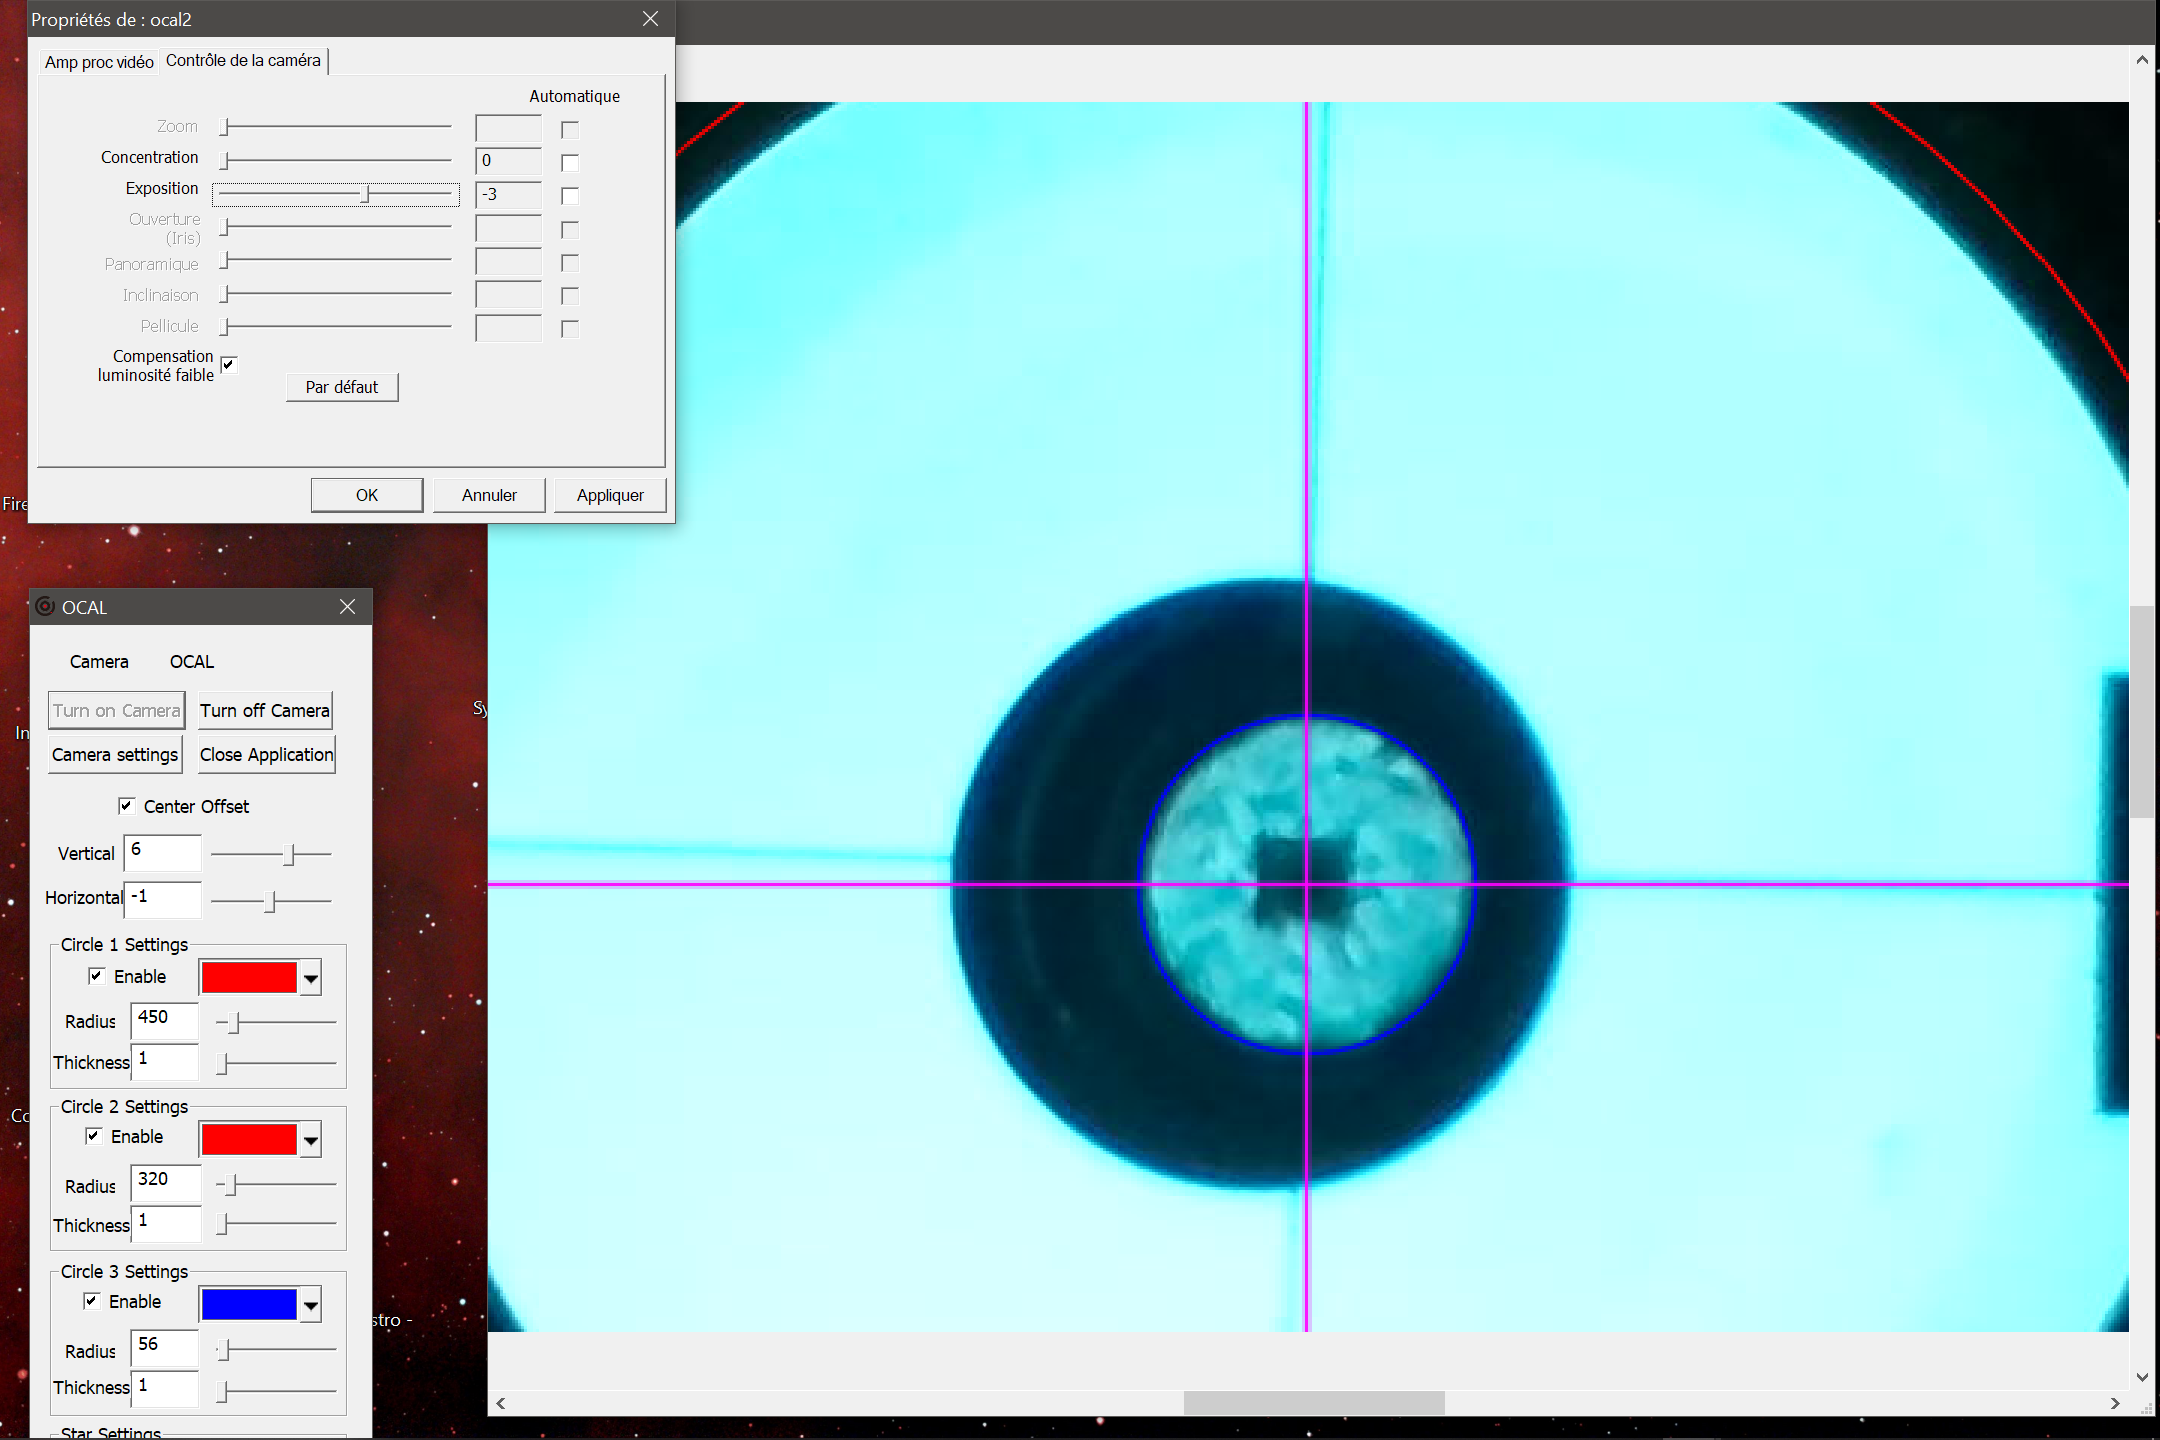Expand Circle 3 blue color dropdown

click(311, 1305)
